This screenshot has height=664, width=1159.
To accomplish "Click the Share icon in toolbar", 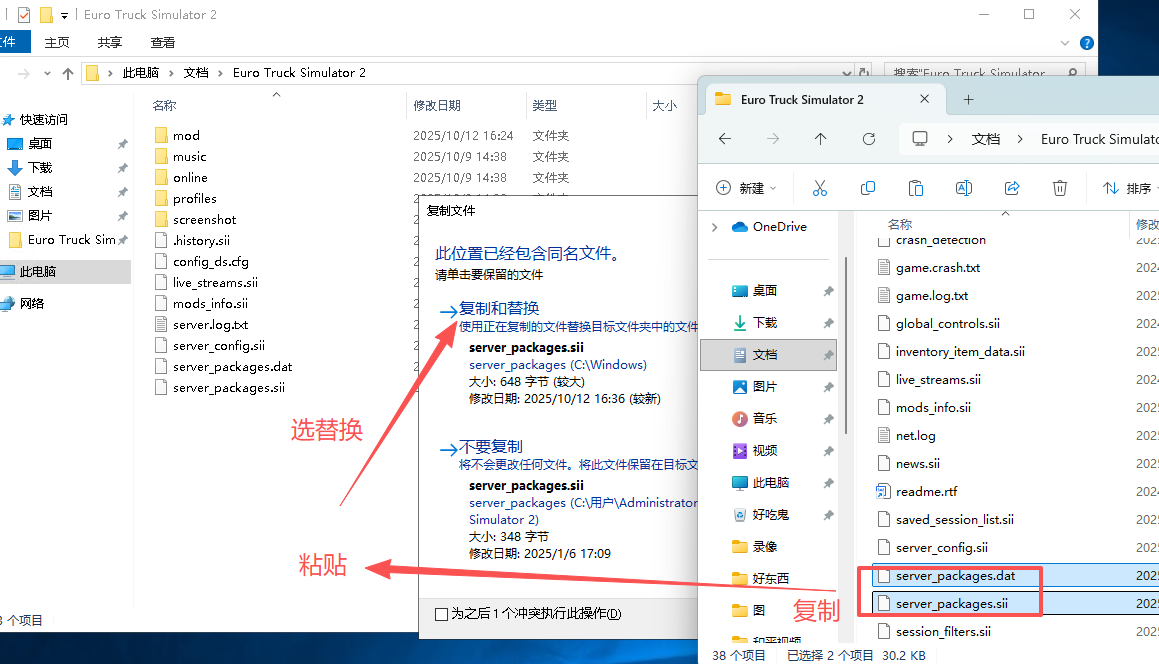I will (1012, 188).
